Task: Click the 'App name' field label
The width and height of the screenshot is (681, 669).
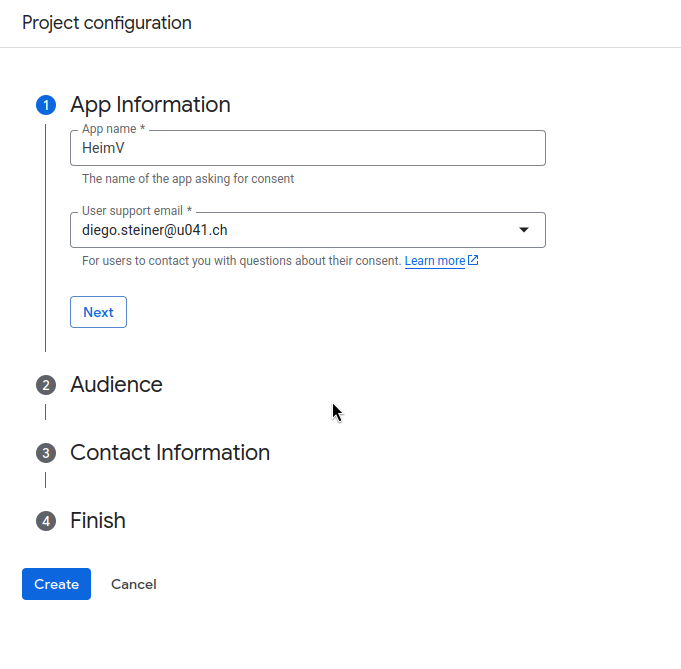Action: (113, 129)
